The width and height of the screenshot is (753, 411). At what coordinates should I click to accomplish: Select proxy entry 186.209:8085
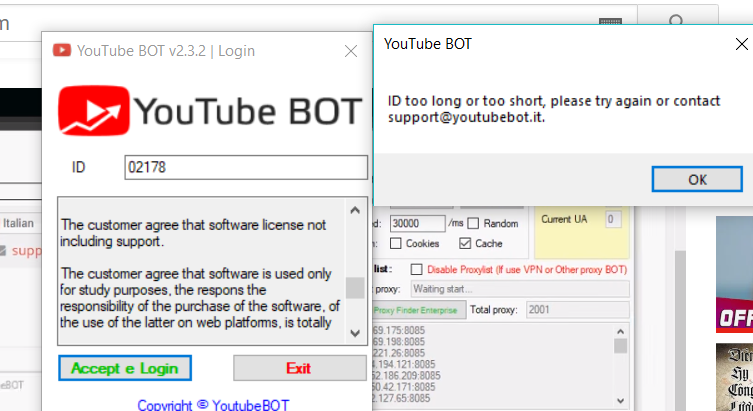pyautogui.click(x=406, y=375)
